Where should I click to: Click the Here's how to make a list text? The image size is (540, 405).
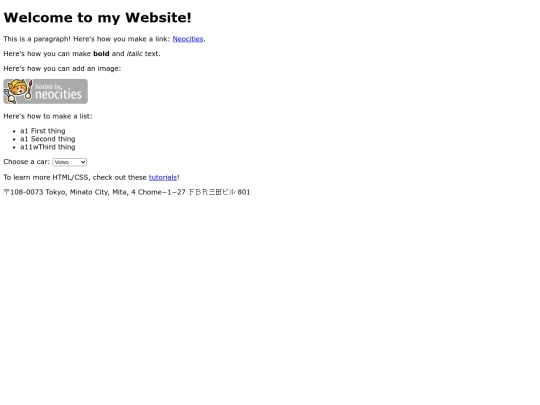(48, 116)
